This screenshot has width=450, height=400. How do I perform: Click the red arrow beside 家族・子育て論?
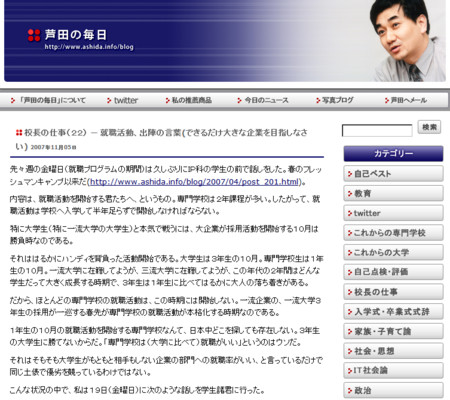(x=350, y=332)
